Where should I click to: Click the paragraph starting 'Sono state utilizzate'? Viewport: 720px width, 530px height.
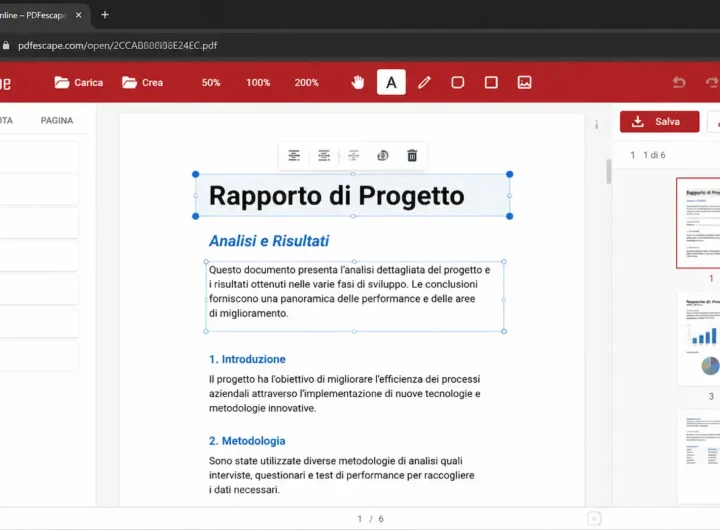coord(342,475)
